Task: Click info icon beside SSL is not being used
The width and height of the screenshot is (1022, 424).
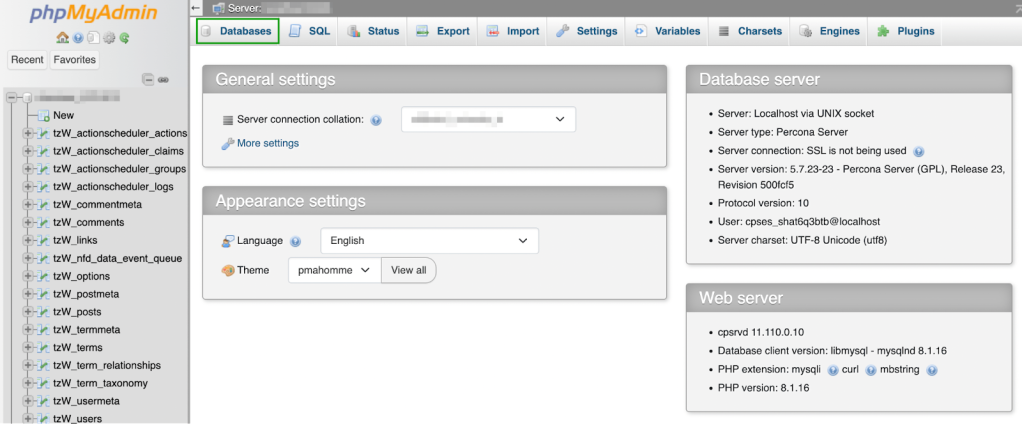Action: coord(918,151)
